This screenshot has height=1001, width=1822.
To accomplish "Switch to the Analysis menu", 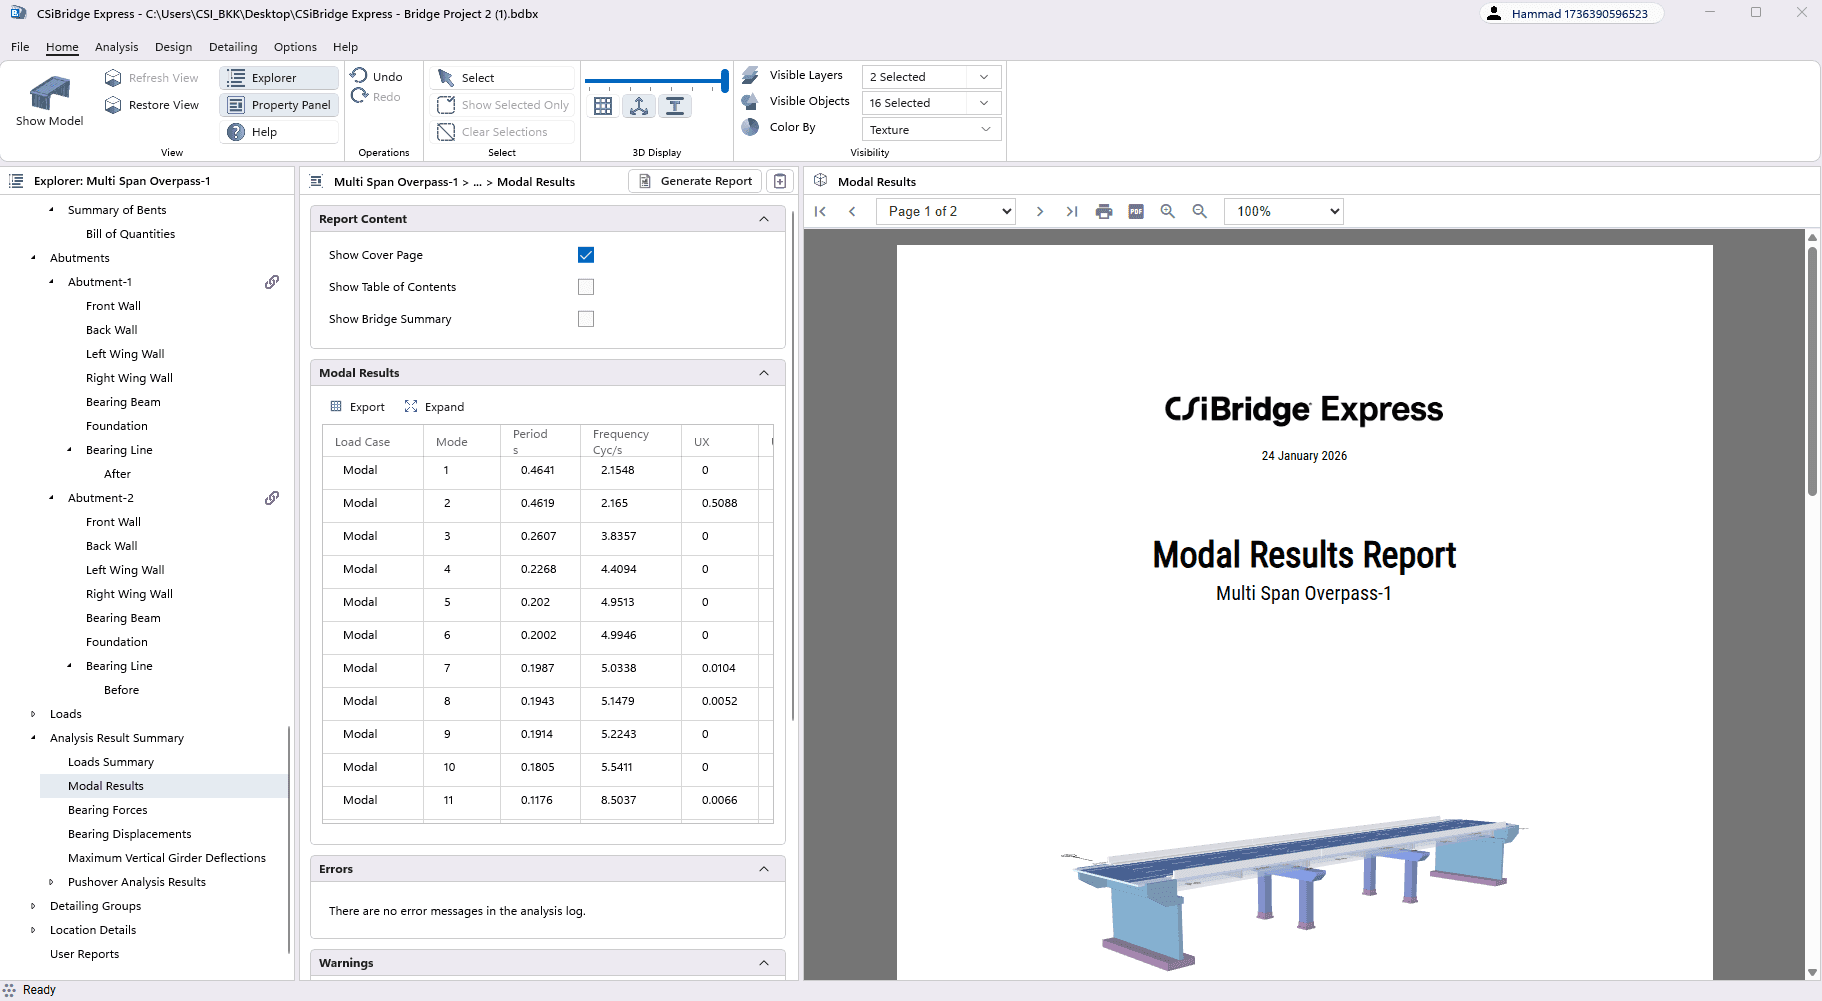I will pyautogui.click(x=117, y=46).
